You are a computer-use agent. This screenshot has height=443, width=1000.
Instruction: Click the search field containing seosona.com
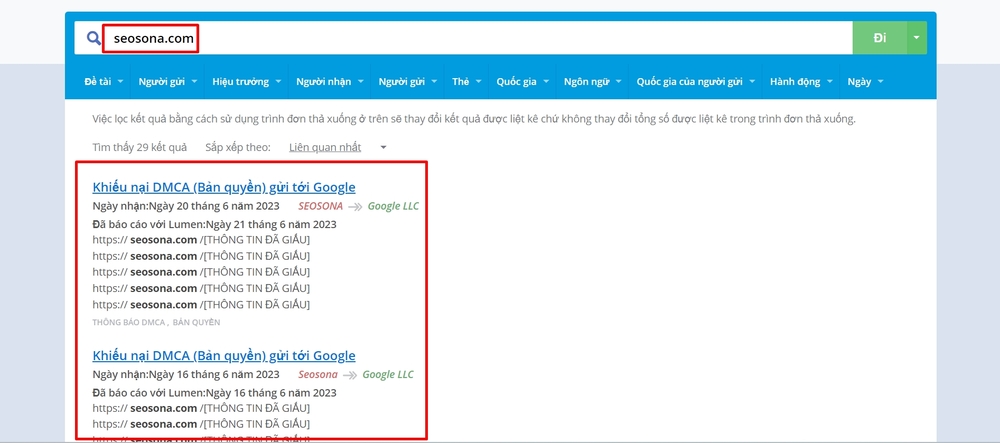coord(463,38)
